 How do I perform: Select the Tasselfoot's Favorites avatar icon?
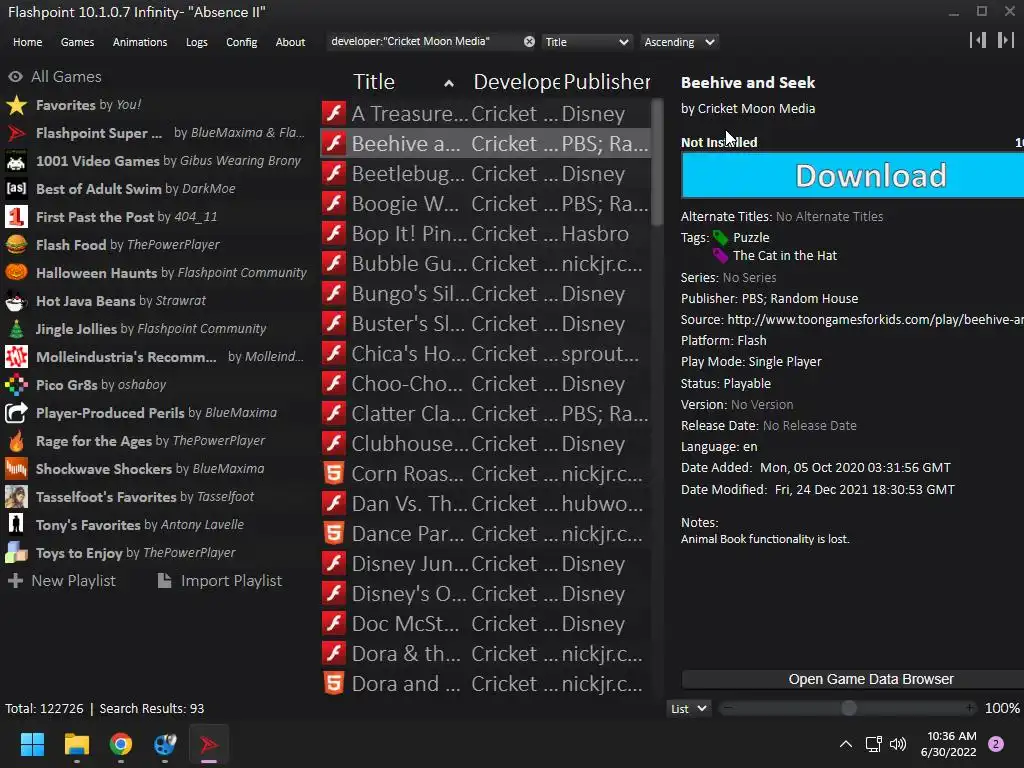[x=16, y=497]
